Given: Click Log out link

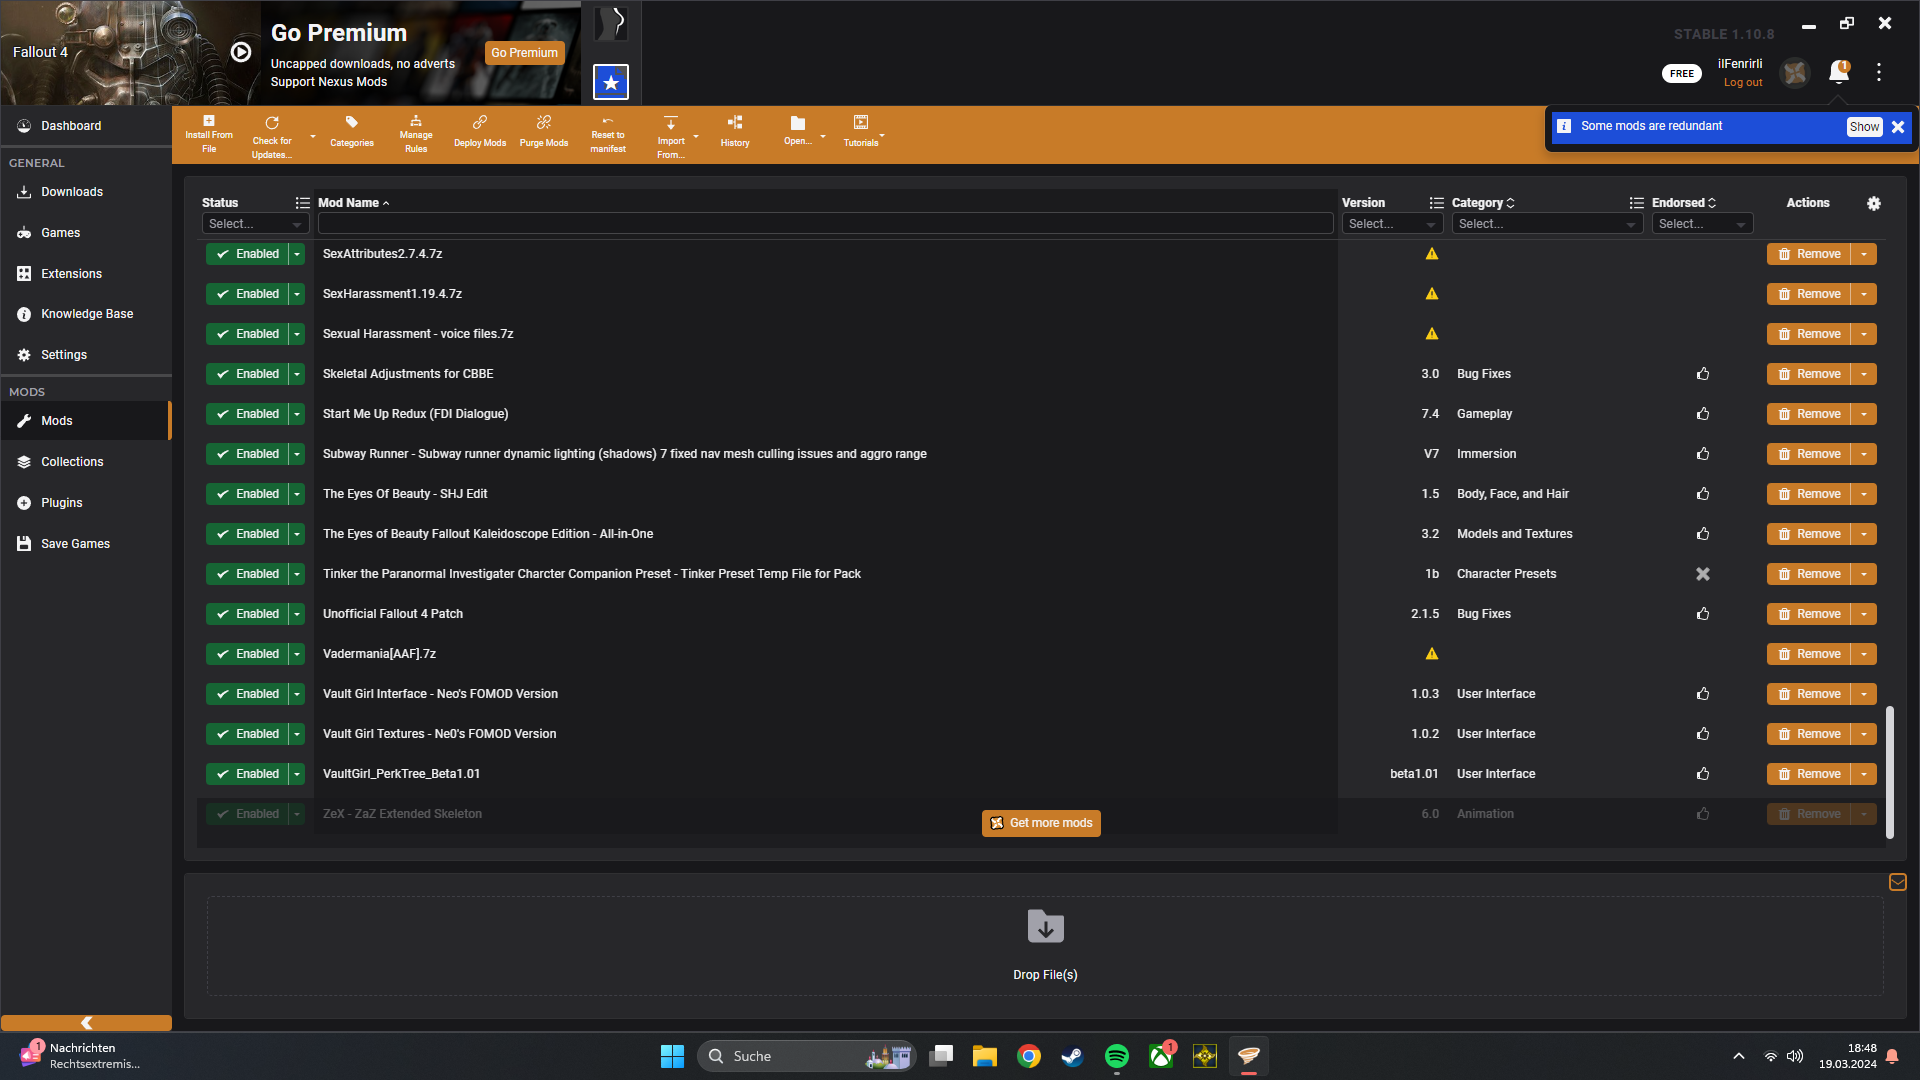Looking at the screenshot, I should point(1743,83).
